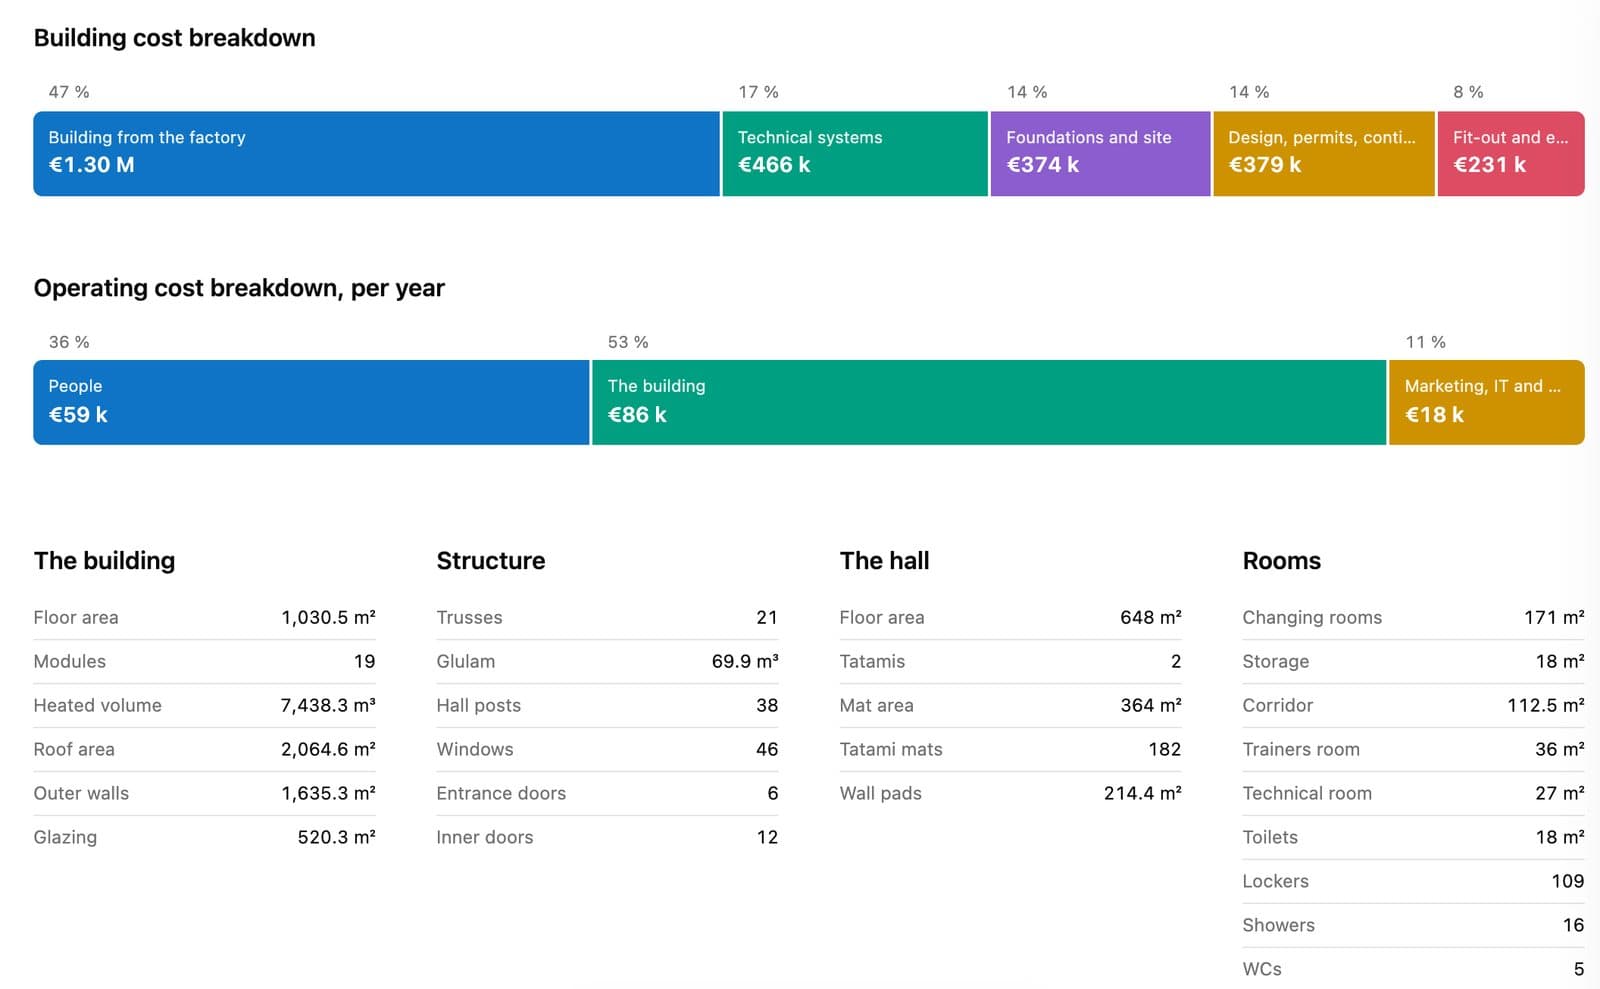Click the Lockers value 109

1568,881
